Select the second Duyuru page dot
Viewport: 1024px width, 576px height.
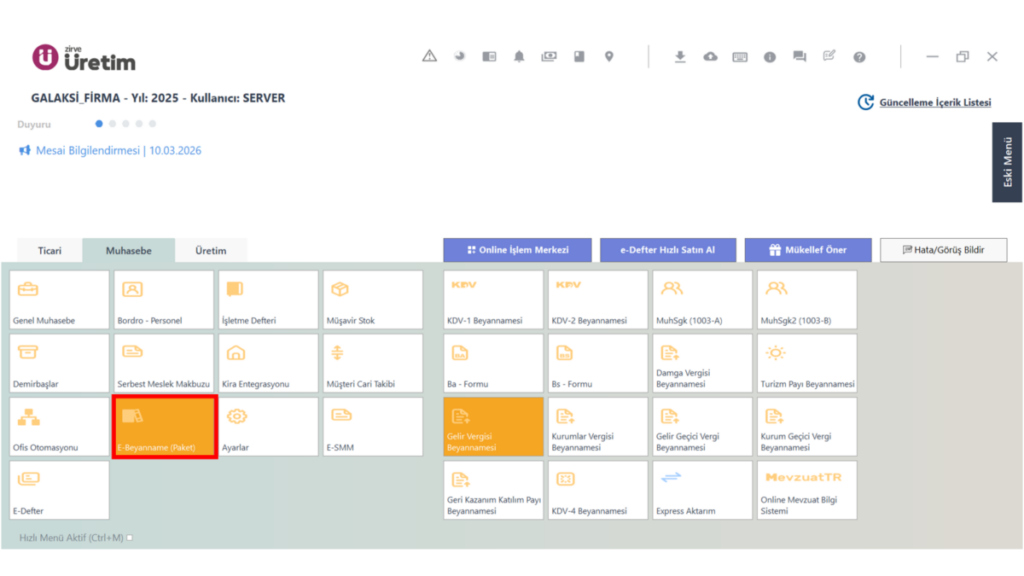coord(112,123)
